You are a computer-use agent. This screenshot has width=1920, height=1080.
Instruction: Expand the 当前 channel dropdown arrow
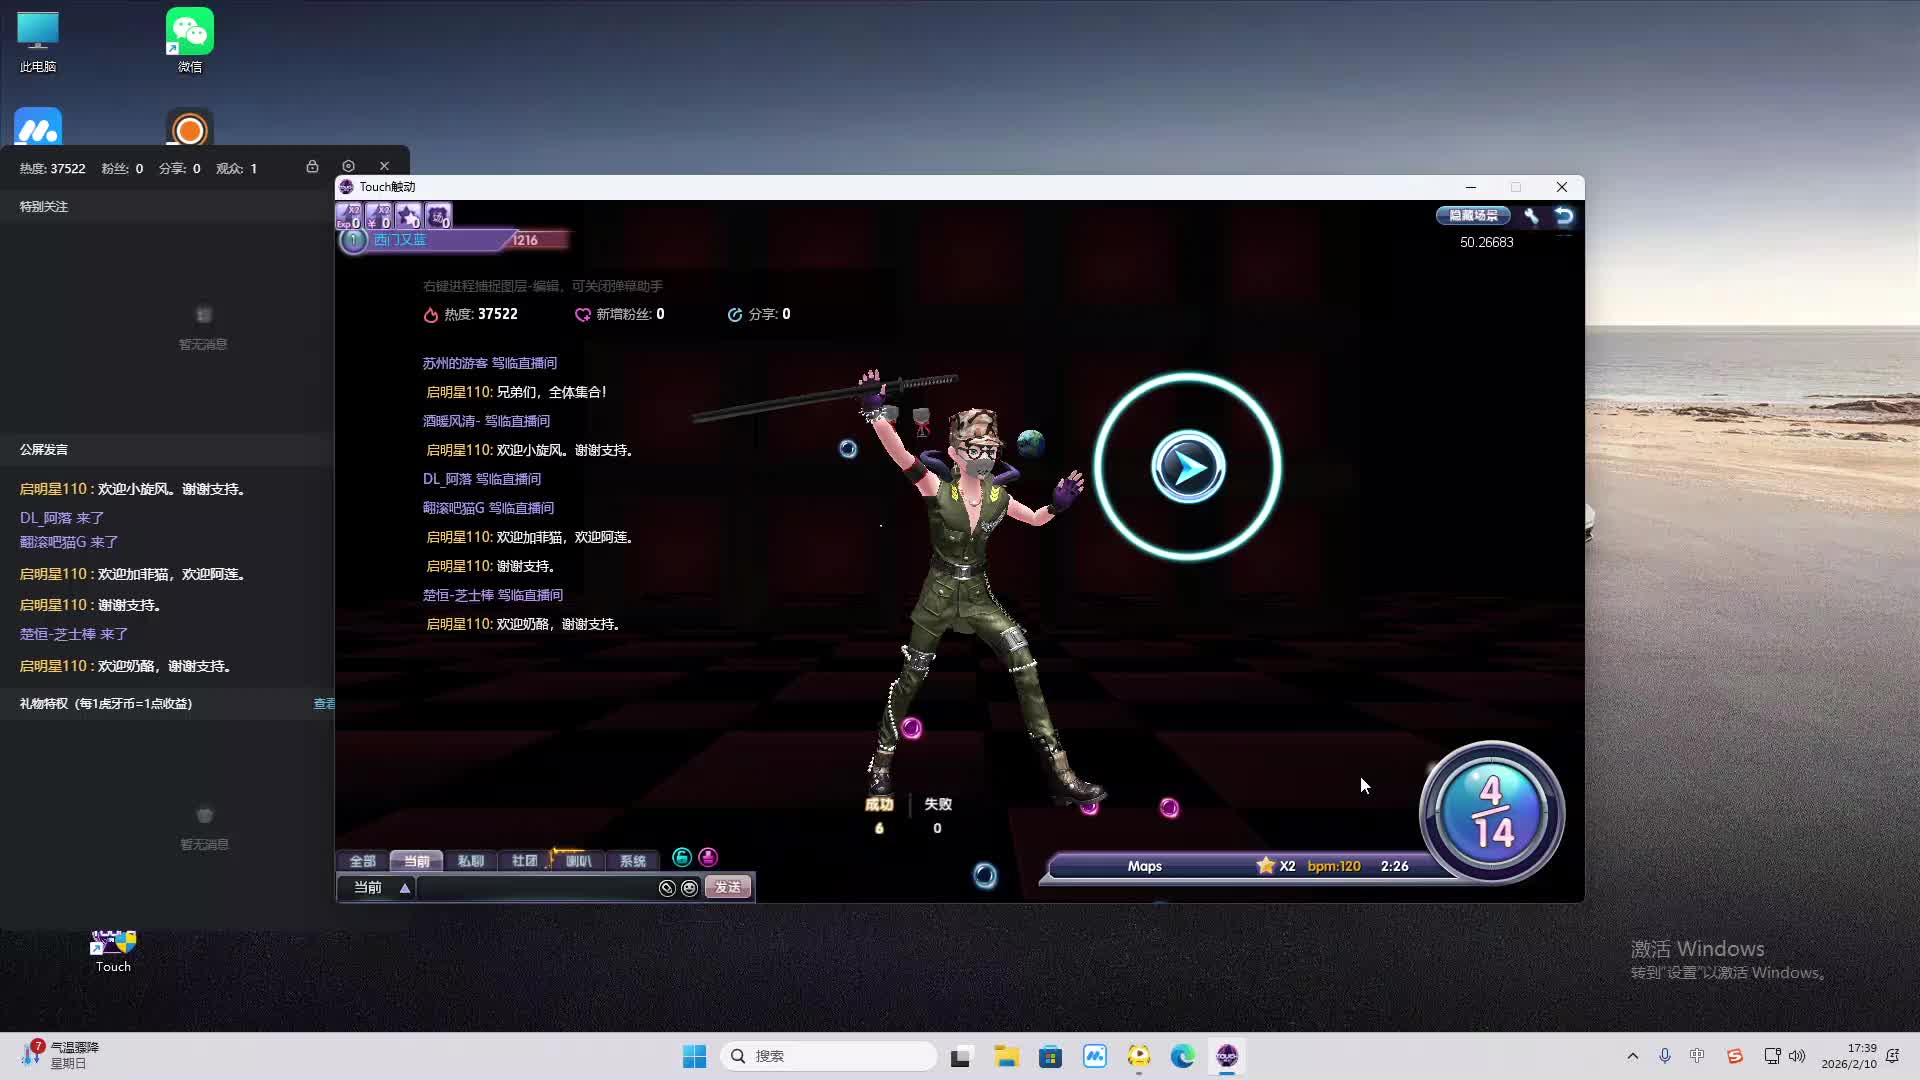pos(405,888)
